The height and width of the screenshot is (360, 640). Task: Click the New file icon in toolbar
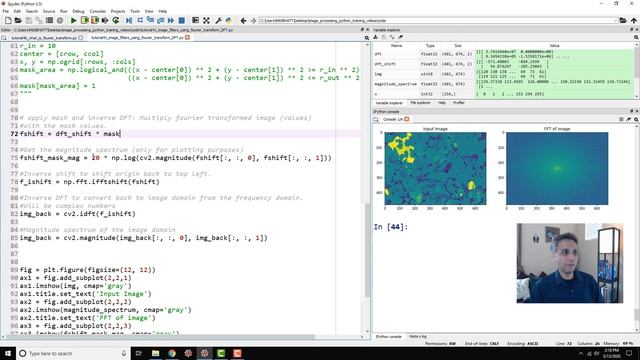pos(8,20)
